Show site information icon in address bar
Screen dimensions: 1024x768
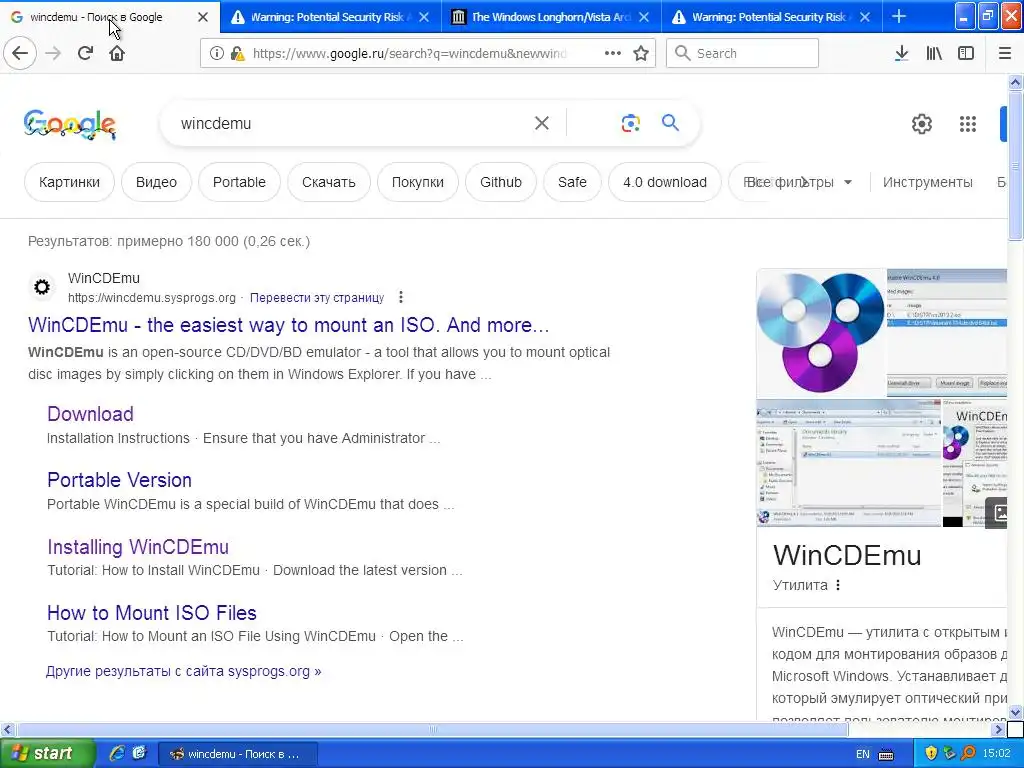[x=217, y=53]
